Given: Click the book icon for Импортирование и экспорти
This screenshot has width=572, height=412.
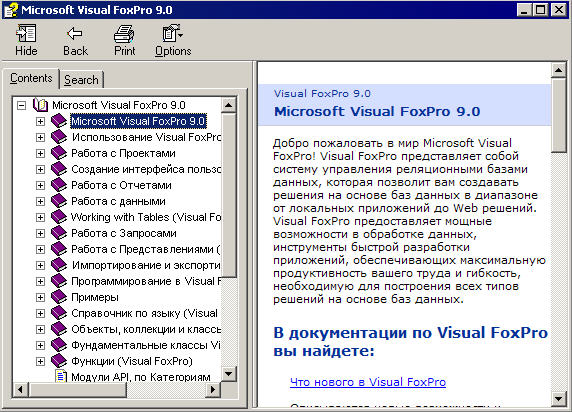Looking at the screenshot, I should [x=59, y=265].
